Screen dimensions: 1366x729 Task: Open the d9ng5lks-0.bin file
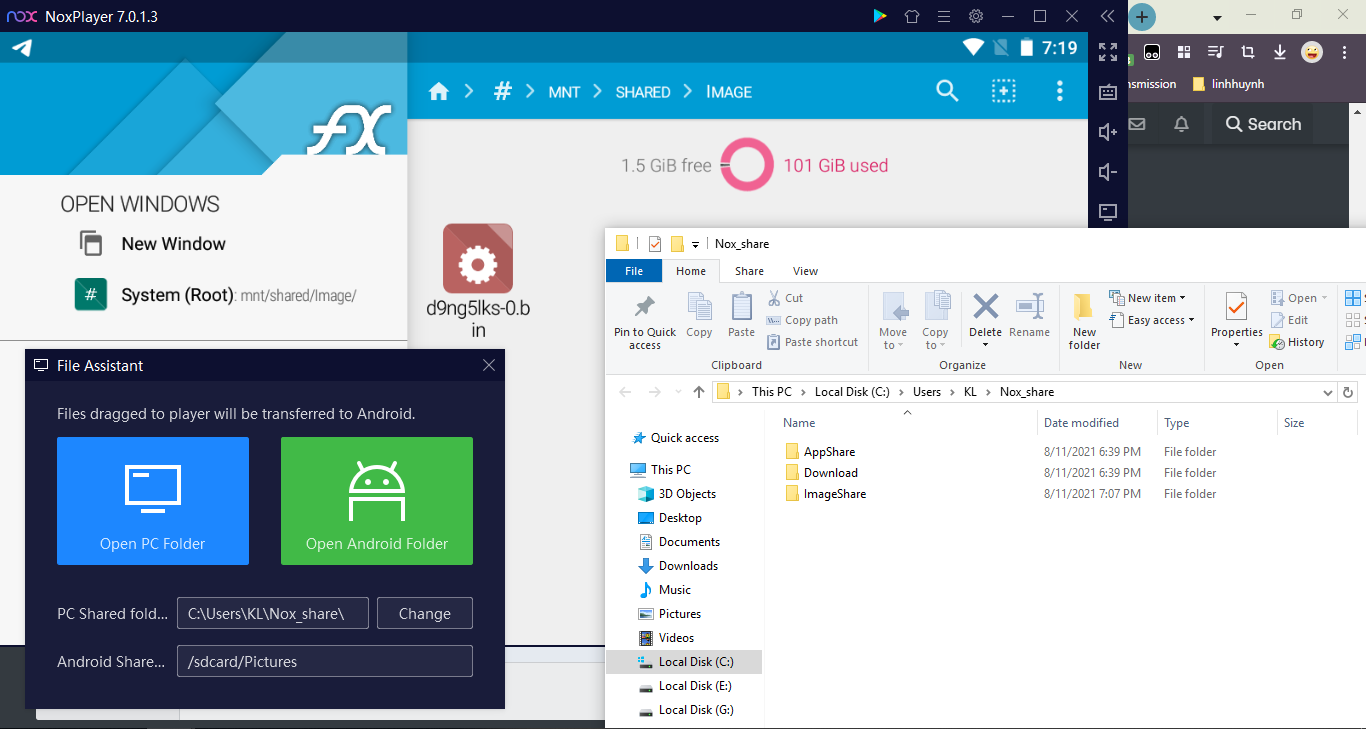pyautogui.click(x=478, y=282)
